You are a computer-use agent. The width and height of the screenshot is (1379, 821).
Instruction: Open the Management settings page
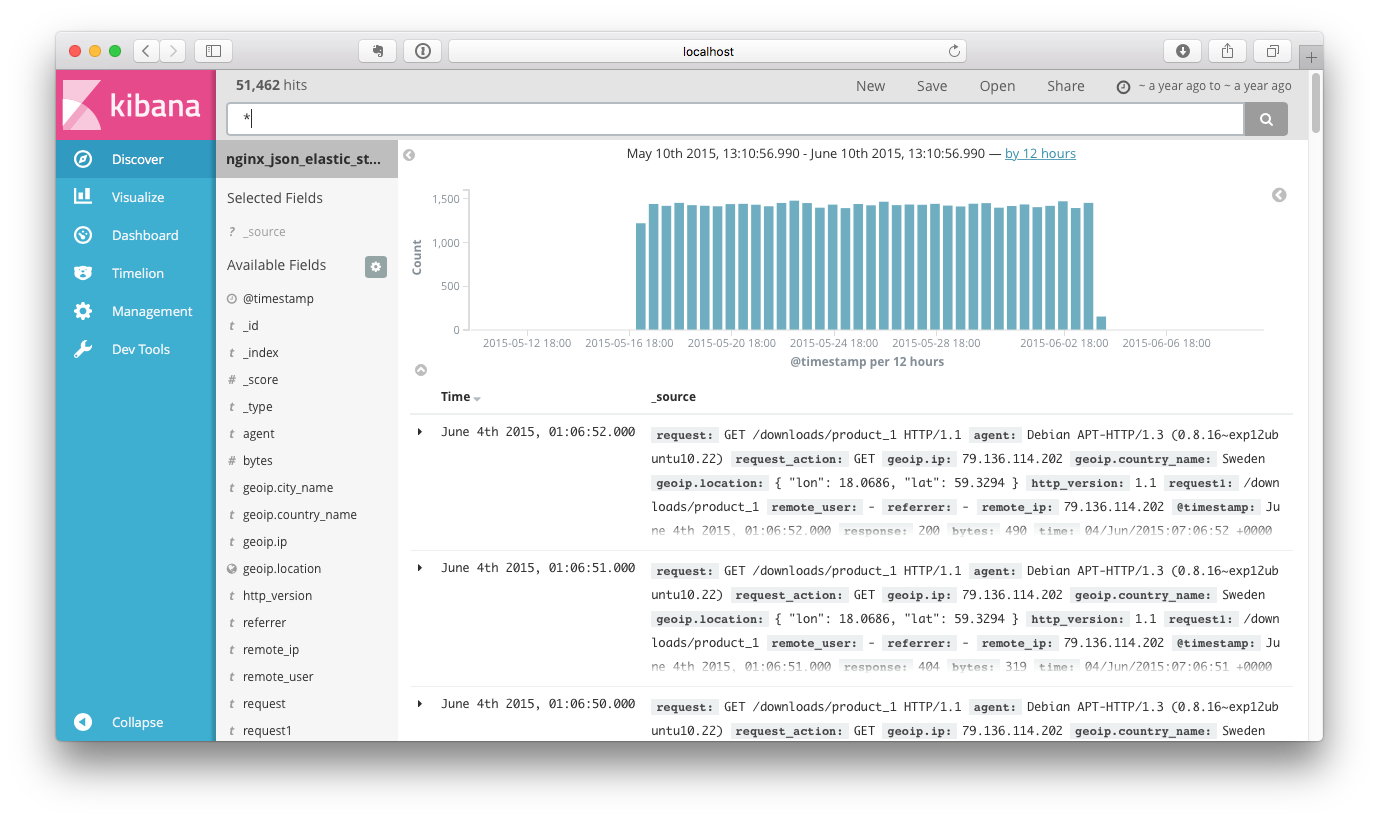tap(135, 311)
